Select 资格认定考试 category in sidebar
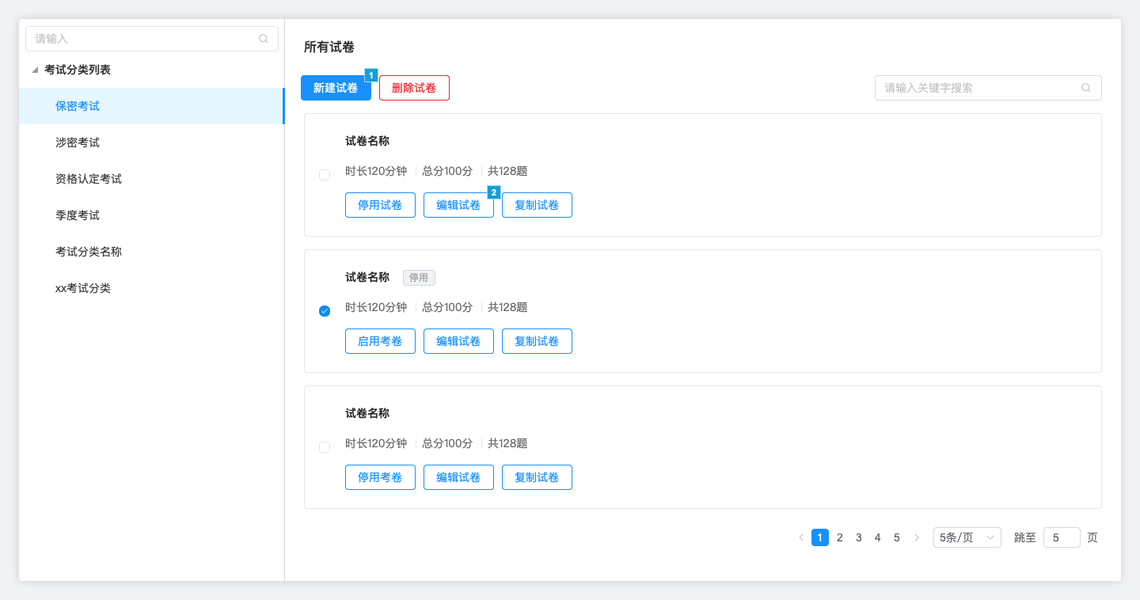Screen dimensions: 1140x600 point(88,179)
